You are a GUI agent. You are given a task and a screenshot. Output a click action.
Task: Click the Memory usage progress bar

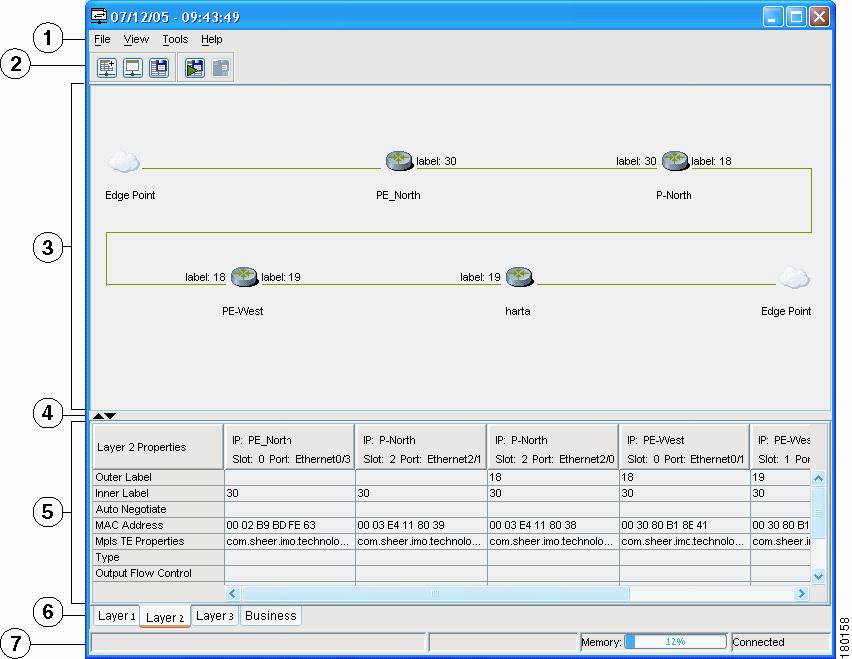(675, 642)
